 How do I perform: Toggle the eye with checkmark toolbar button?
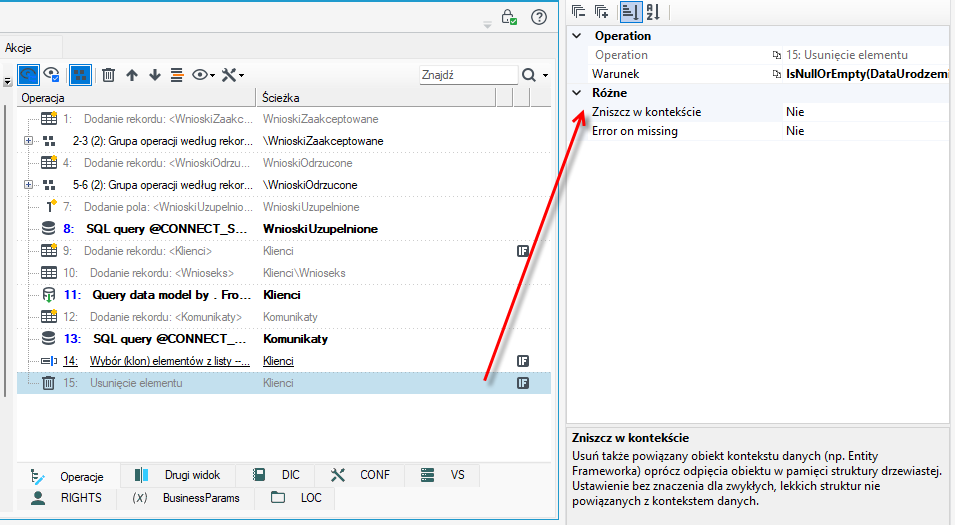tap(52, 75)
